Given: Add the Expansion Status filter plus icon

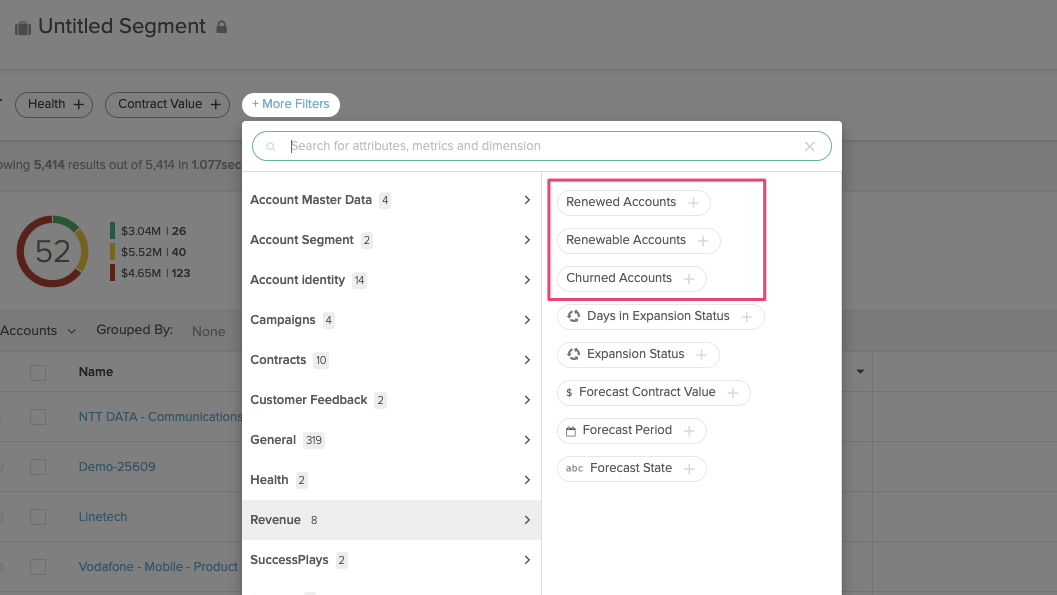Looking at the screenshot, I should [x=701, y=355].
